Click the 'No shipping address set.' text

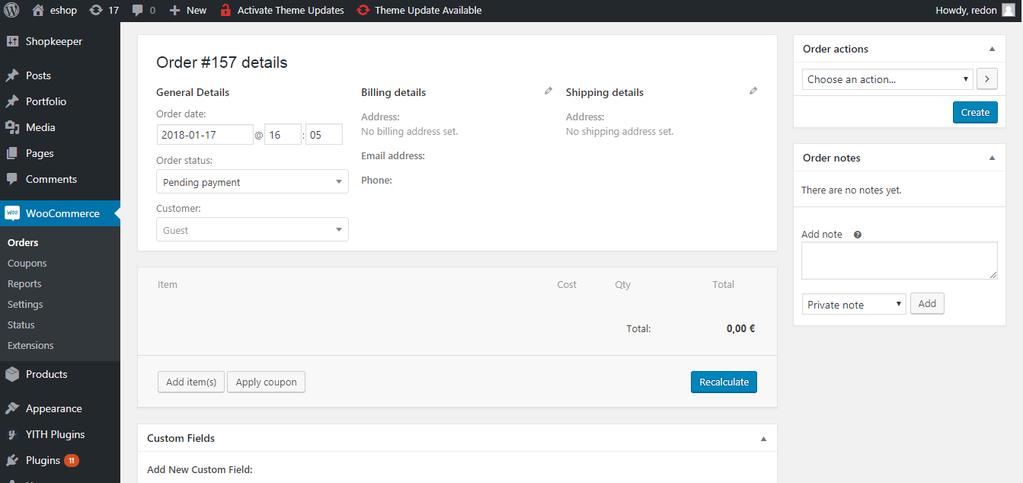pos(620,131)
